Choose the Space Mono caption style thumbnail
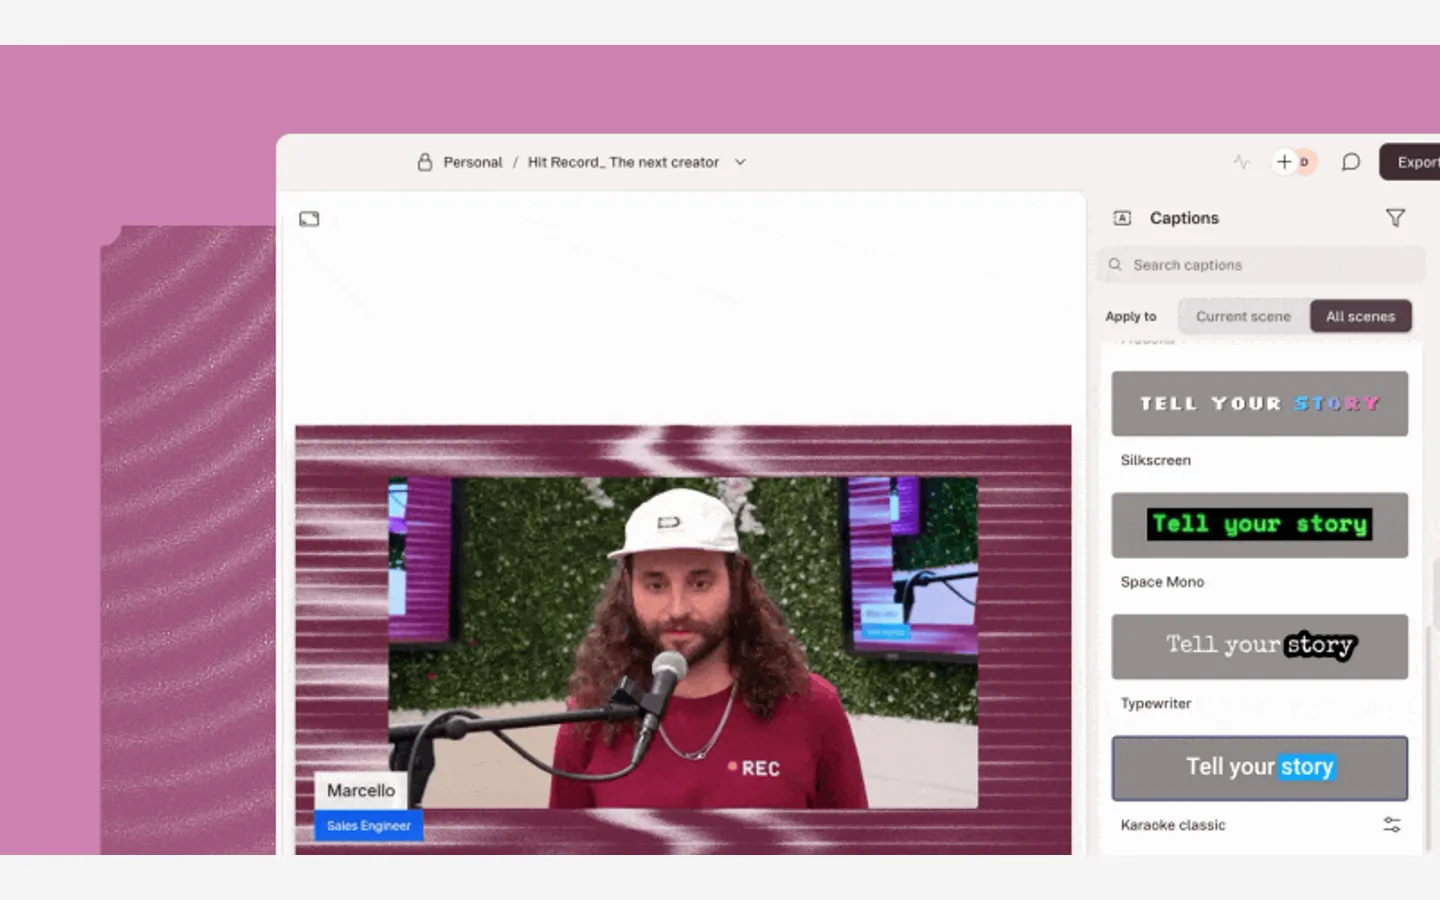1440x900 pixels. click(x=1260, y=525)
